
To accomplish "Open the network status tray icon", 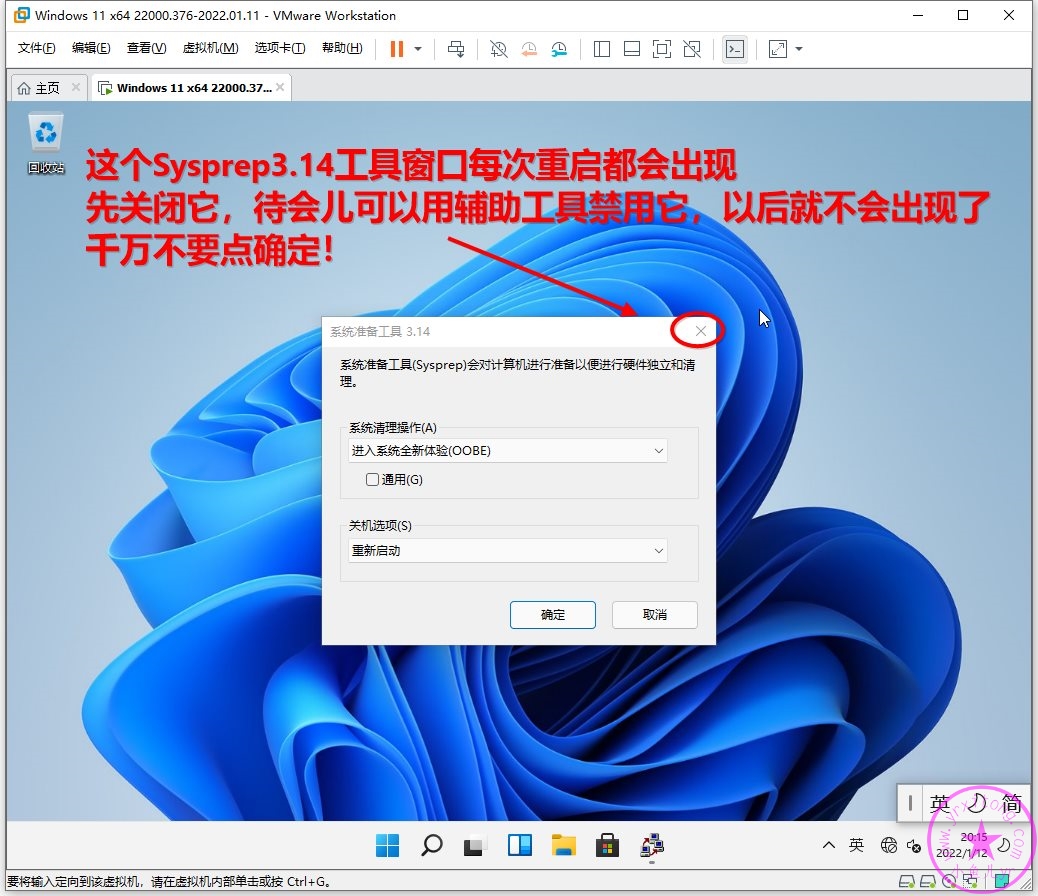I will pos(888,846).
